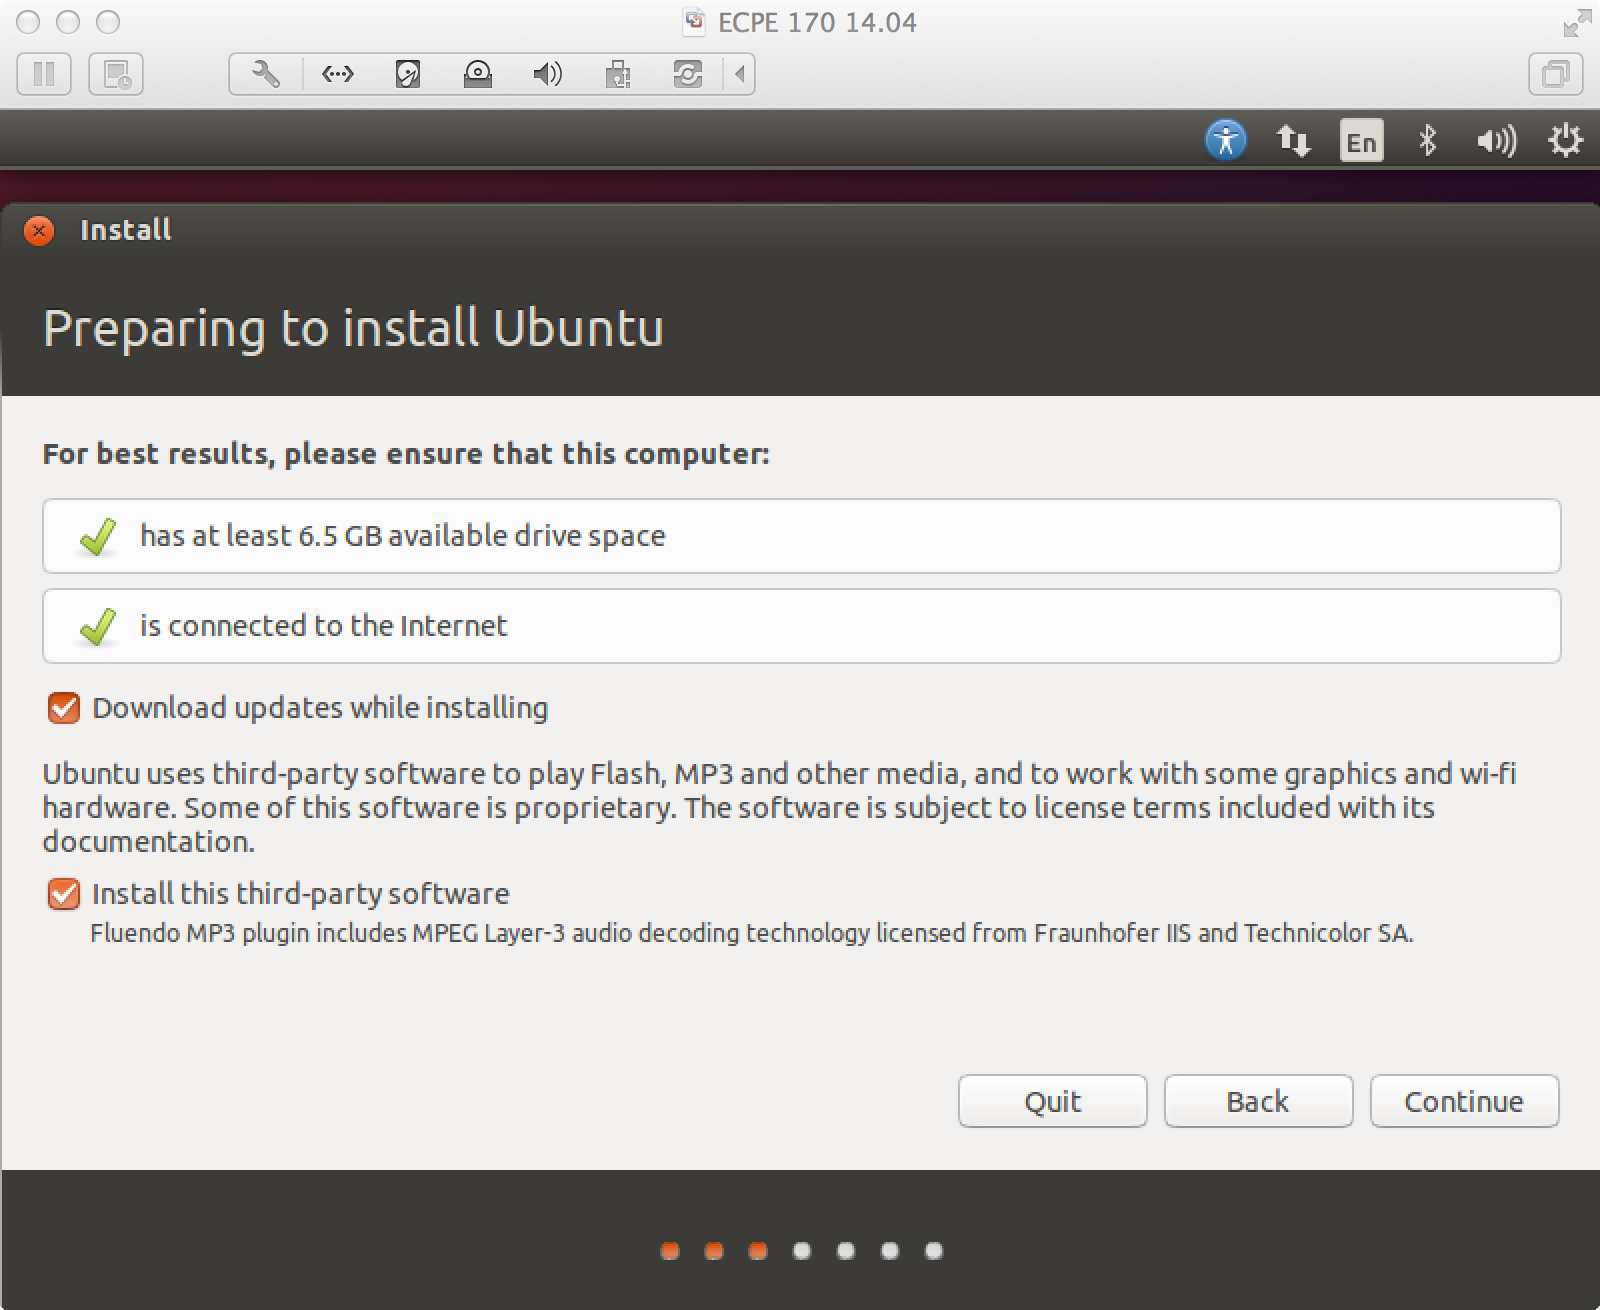1600x1310 pixels.
Task: Click the sound icon in VM toolbar
Action: click(547, 73)
